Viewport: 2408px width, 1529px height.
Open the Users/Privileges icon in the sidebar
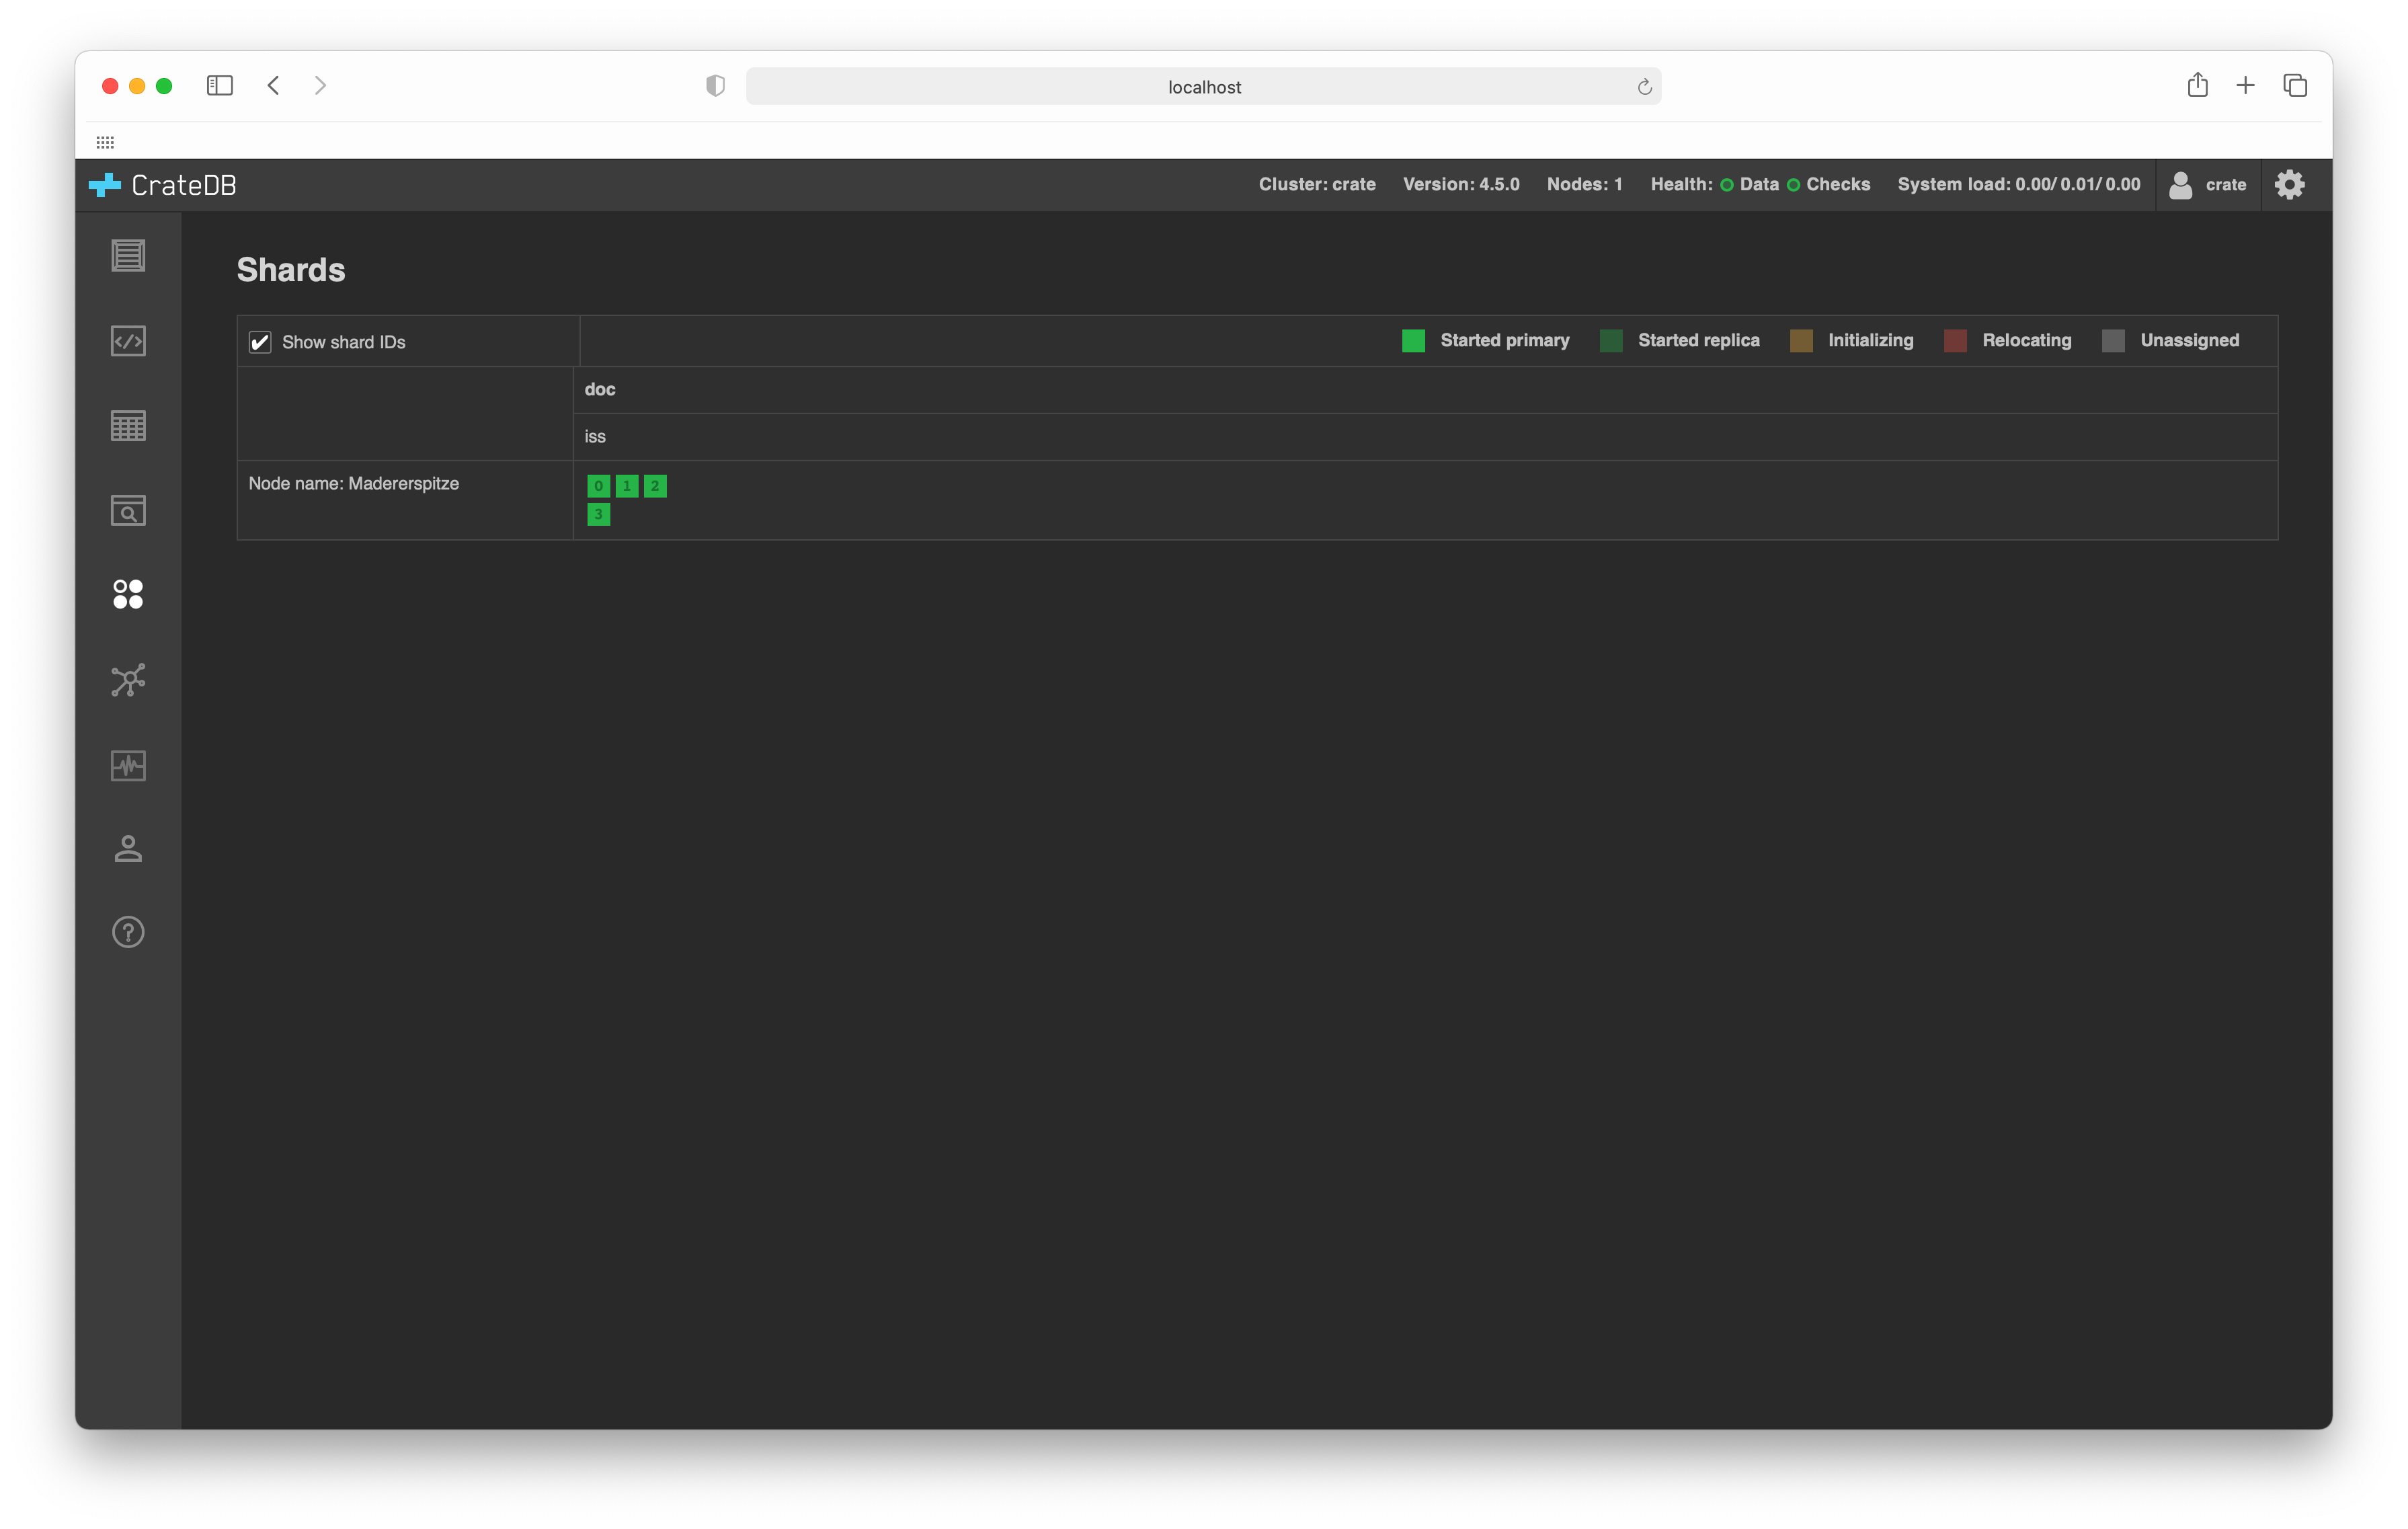click(128, 849)
